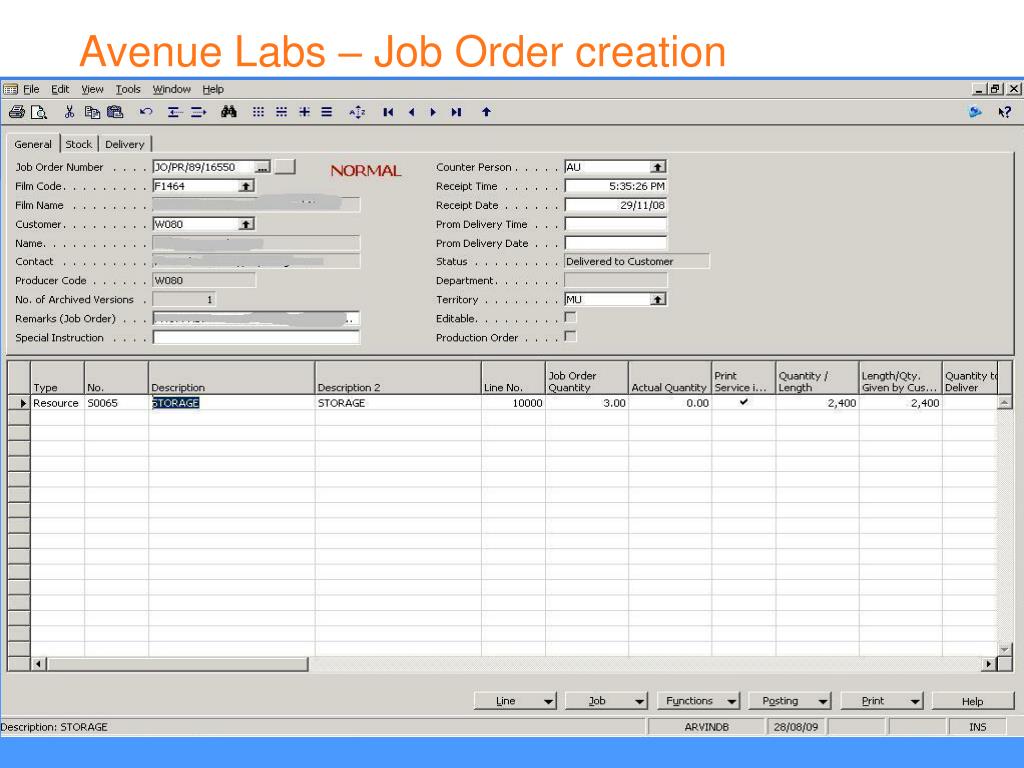Click the indent right-arrow lines icon

(x=199, y=112)
